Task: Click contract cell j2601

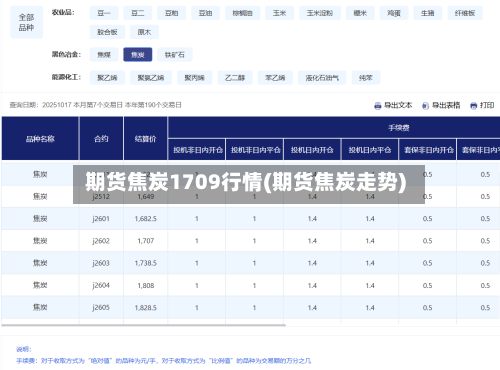Action: tap(101, 219)
